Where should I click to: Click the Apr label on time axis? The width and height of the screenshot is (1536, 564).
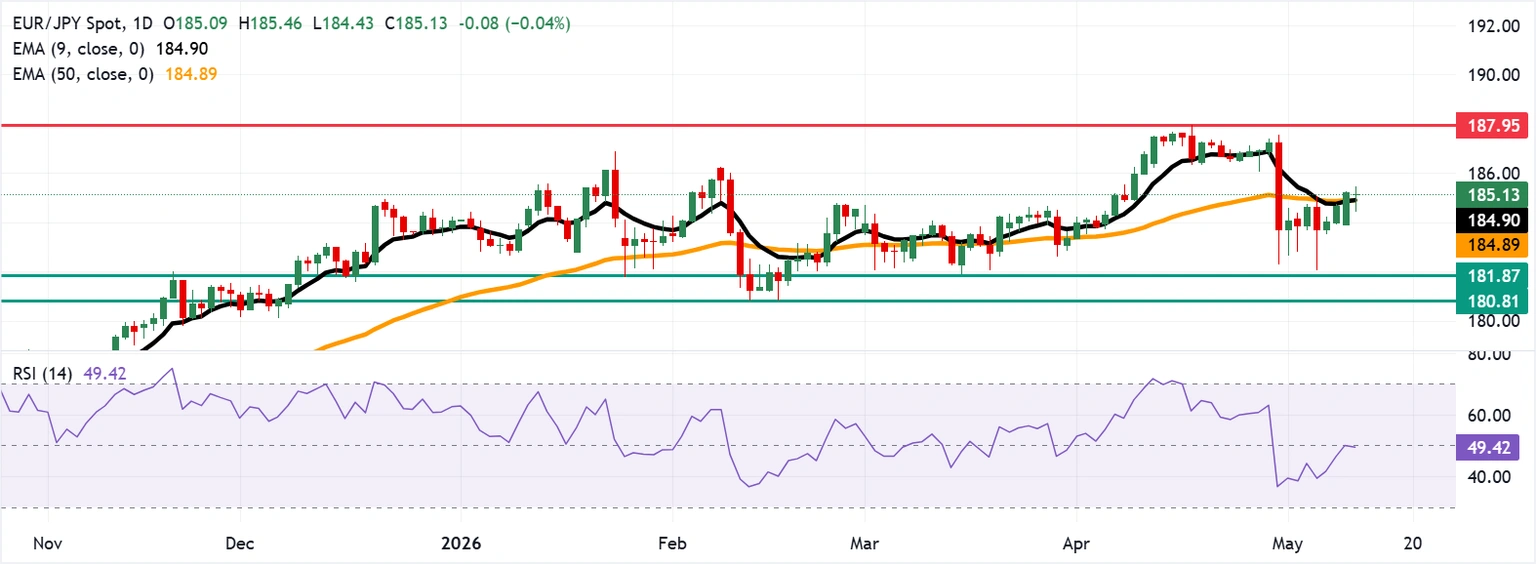point(1075,544)
